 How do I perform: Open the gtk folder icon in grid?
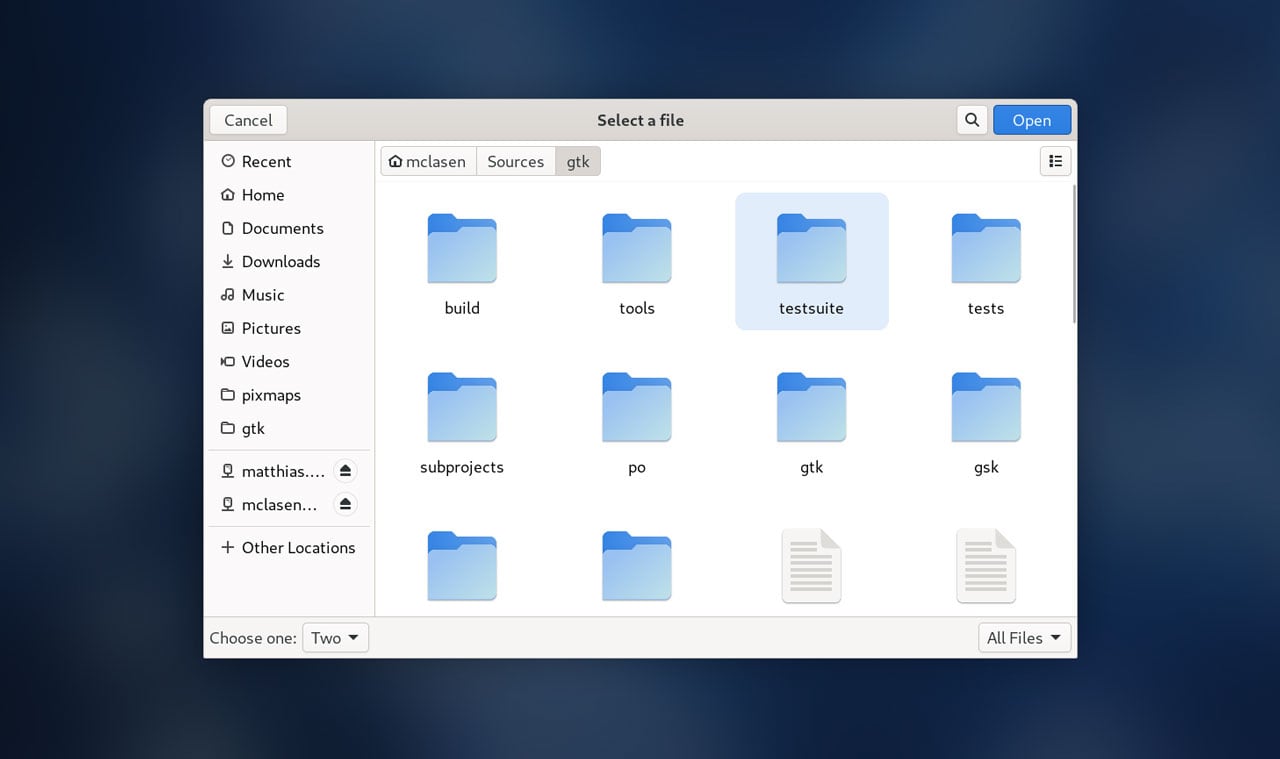coord(812,408)
